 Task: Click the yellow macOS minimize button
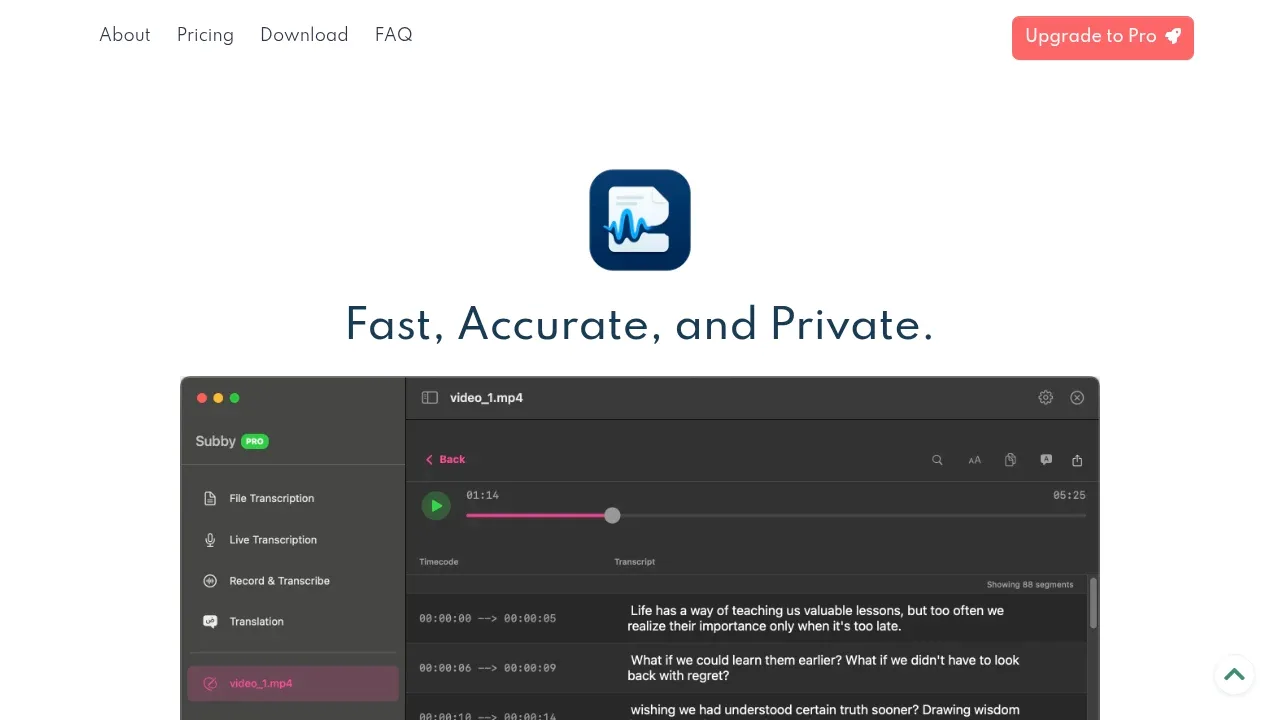coord(218,398)
